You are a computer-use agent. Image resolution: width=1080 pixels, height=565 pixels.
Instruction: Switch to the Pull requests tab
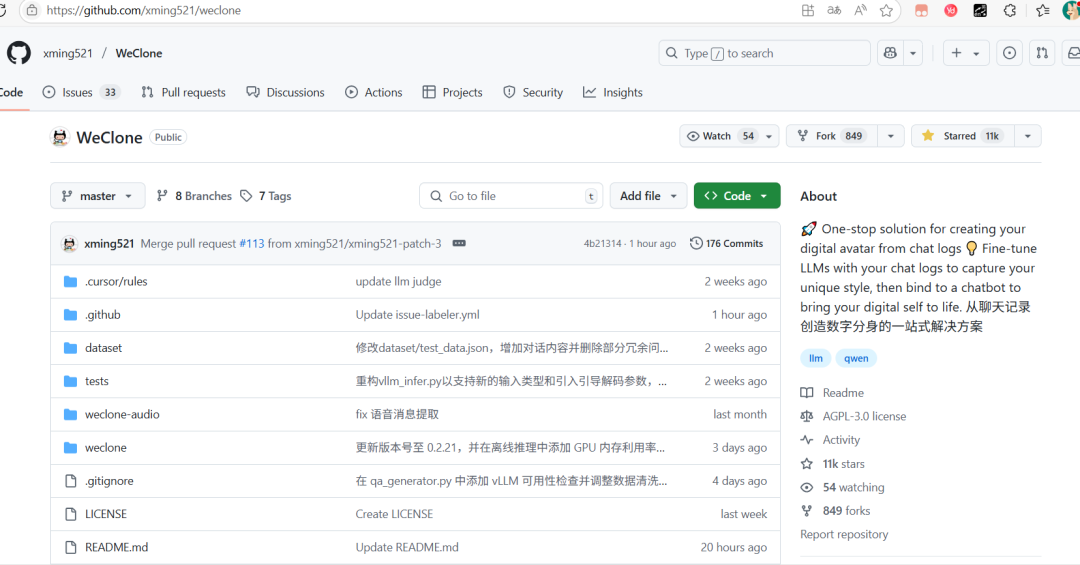183,92
